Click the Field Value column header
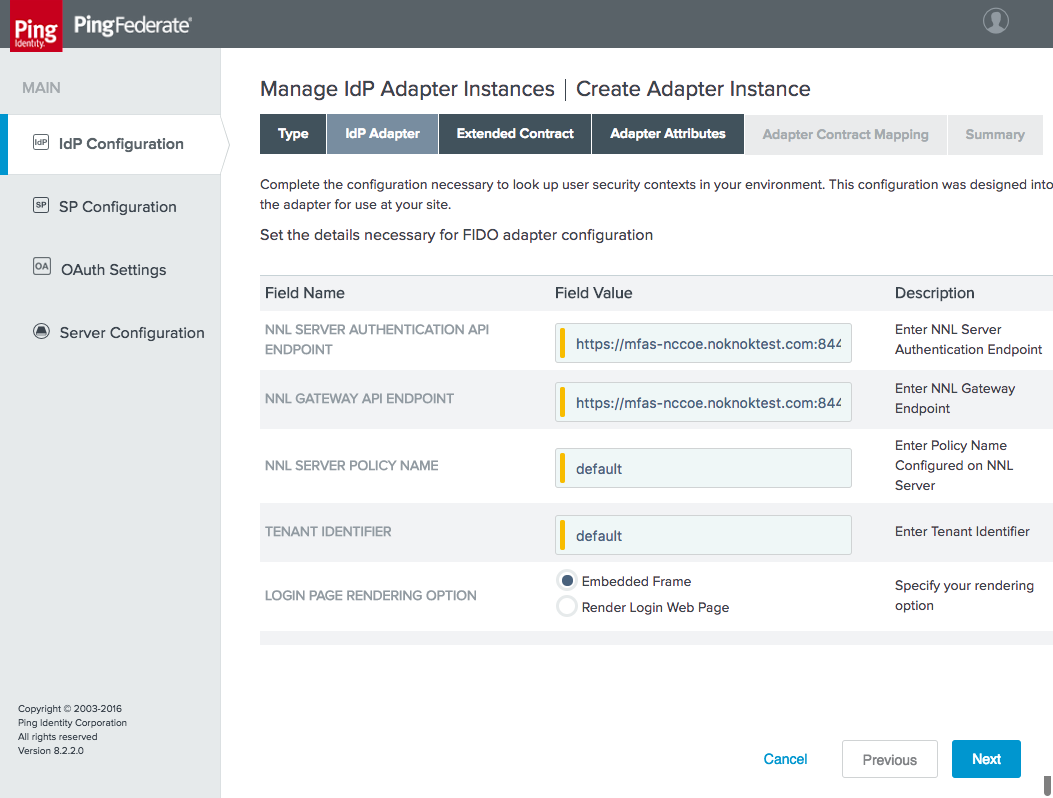The width and height of the screenshot is (1053, 798). click(593, 293)
